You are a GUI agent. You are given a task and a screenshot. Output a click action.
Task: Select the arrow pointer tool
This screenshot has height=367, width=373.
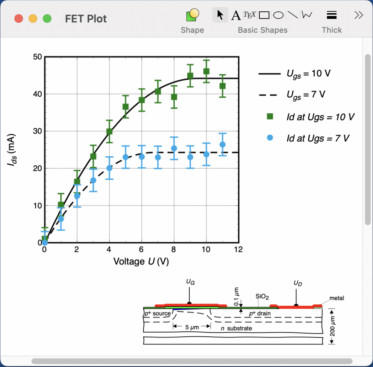pos(220,15)
